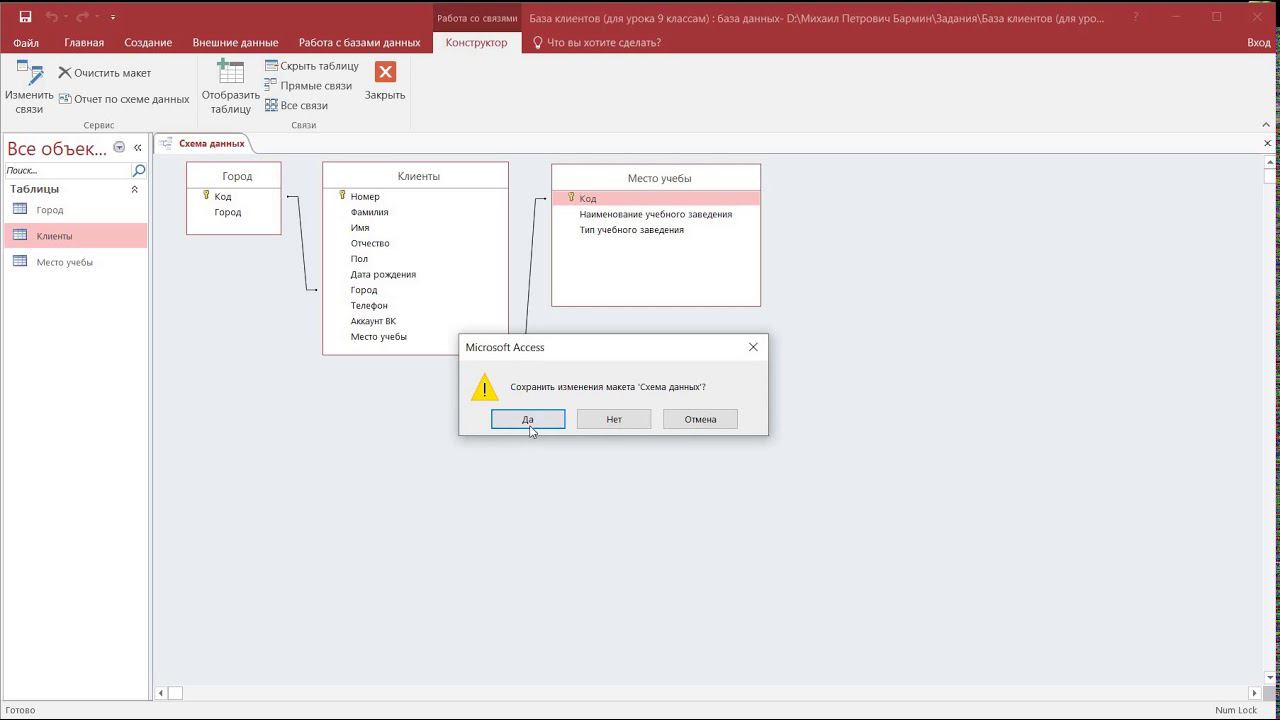
Task: Click the Схема данных document tab
Action: (x=203, y=144)
